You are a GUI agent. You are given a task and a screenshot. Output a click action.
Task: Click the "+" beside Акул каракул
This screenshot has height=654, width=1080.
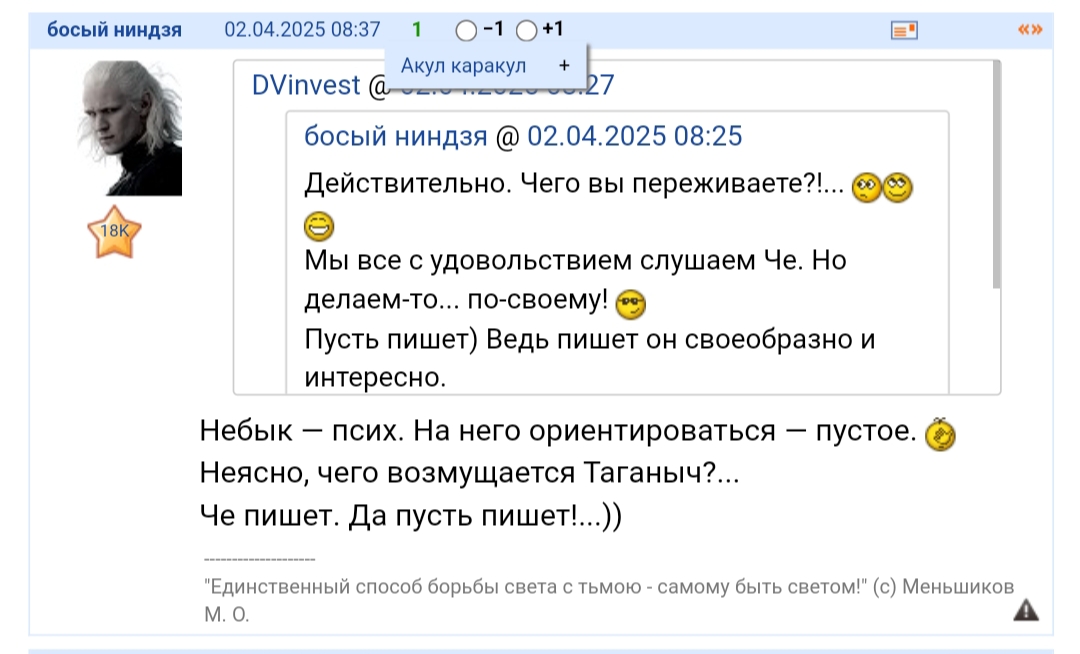(x=564, y=66)
